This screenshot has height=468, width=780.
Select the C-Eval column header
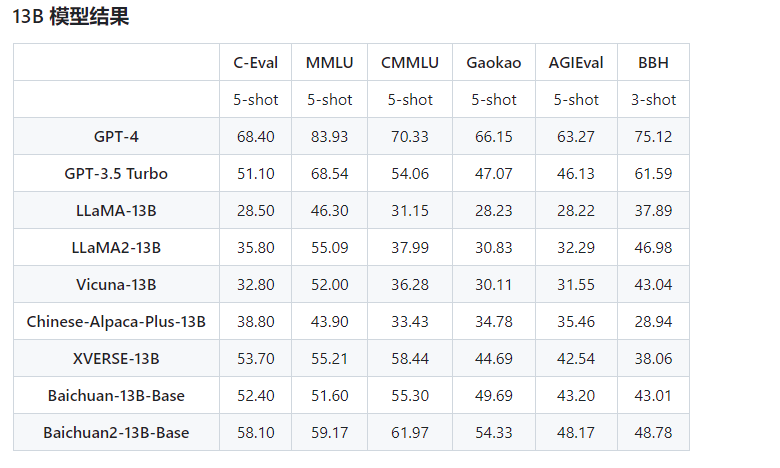click(x=256, y=62)
